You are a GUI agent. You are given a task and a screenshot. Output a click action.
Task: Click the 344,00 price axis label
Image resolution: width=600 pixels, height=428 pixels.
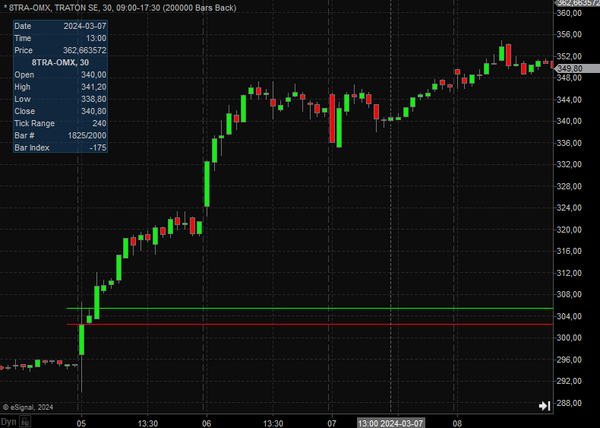(570, 99)
